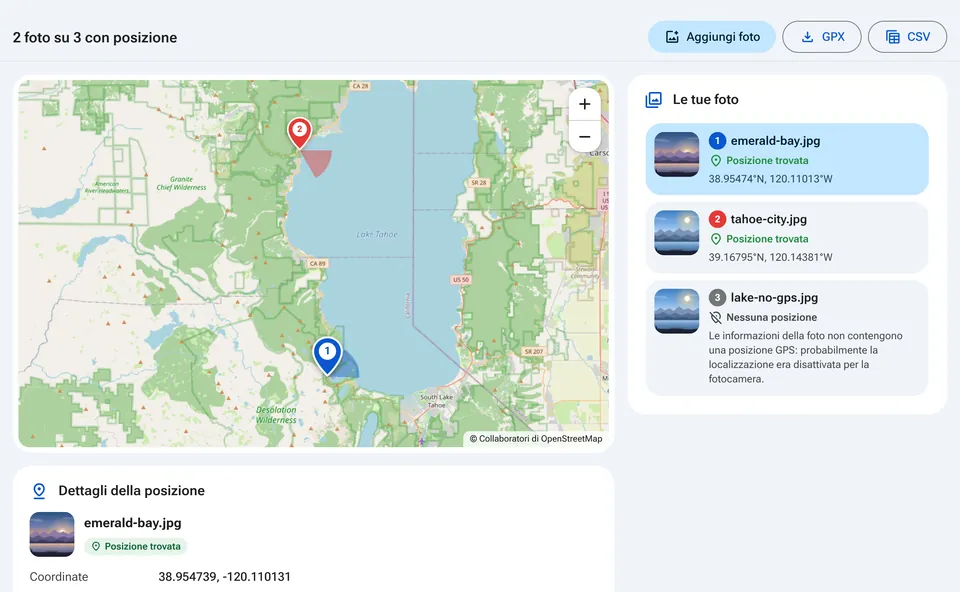960x592 pixels.
Task: Zoom in on the map
Action: pos(585,104)
